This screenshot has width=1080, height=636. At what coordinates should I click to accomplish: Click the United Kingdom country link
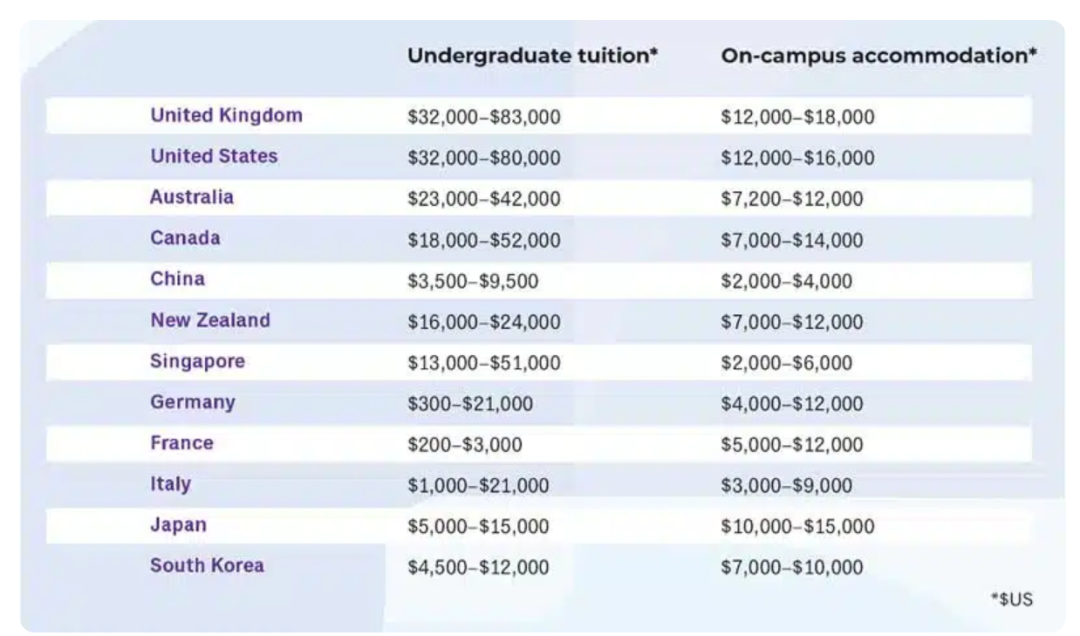[x=226, y=116]
